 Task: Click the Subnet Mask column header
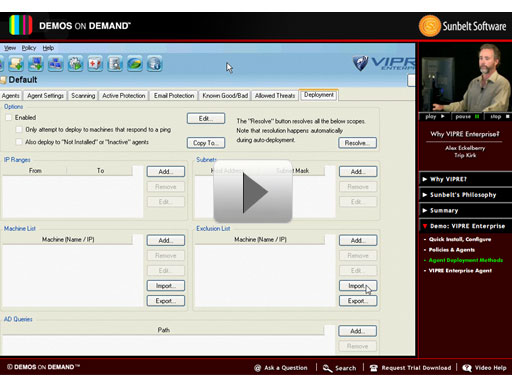(293, 171)
